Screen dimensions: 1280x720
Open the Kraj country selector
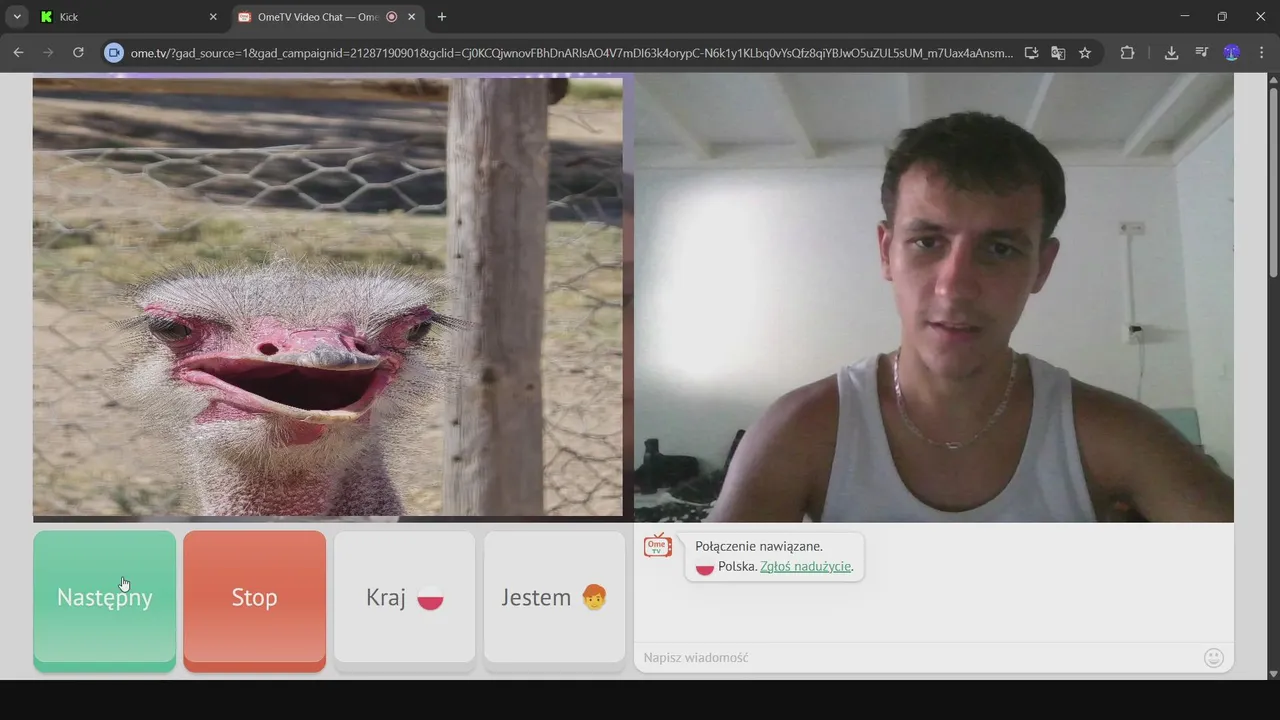[x=404, y=597]
